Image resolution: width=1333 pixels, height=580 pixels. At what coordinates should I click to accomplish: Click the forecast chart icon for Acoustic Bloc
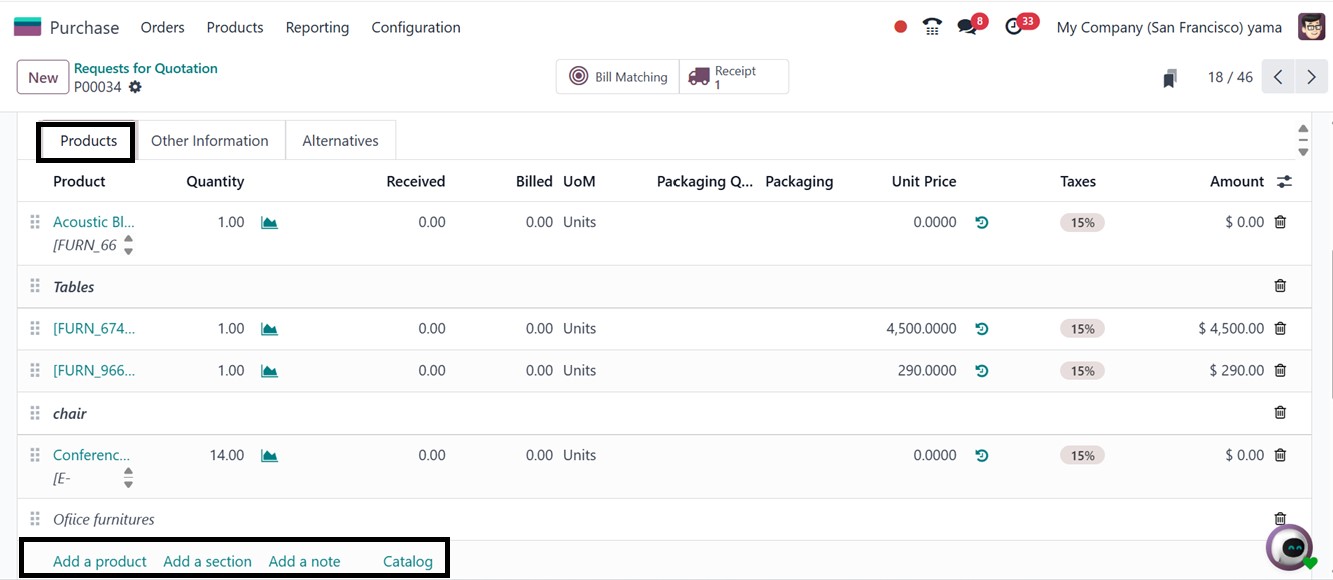(269, 223)
